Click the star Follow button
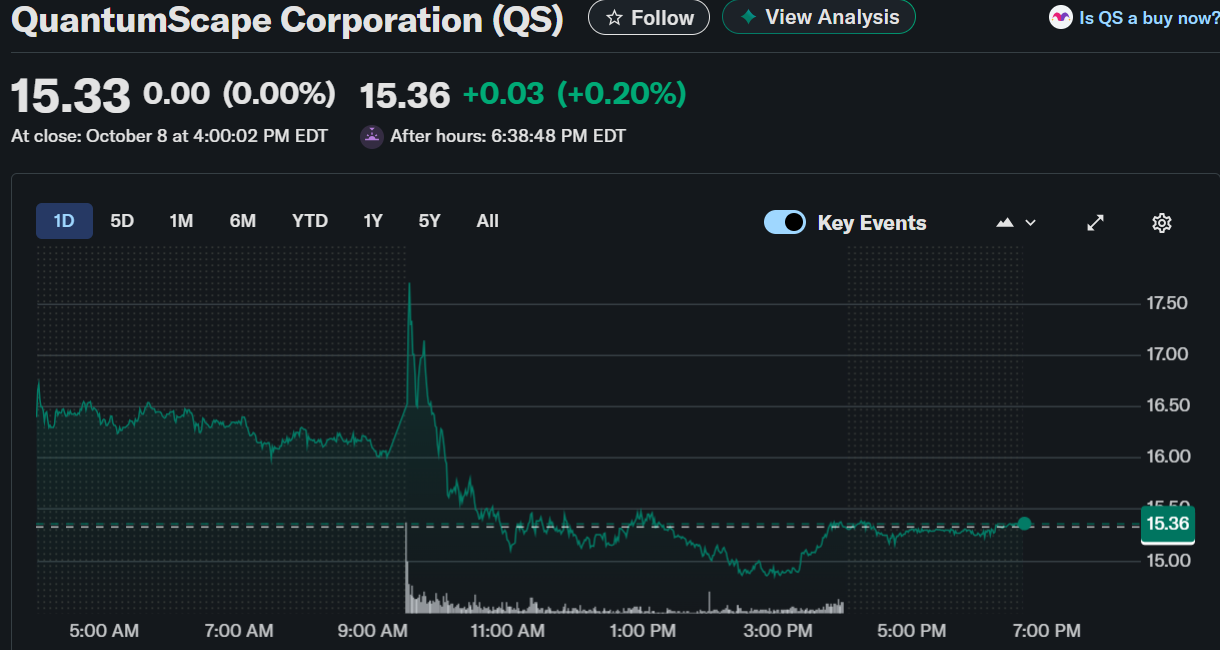The width and height of the screenshot is (1220, 650). click(649, 18)
